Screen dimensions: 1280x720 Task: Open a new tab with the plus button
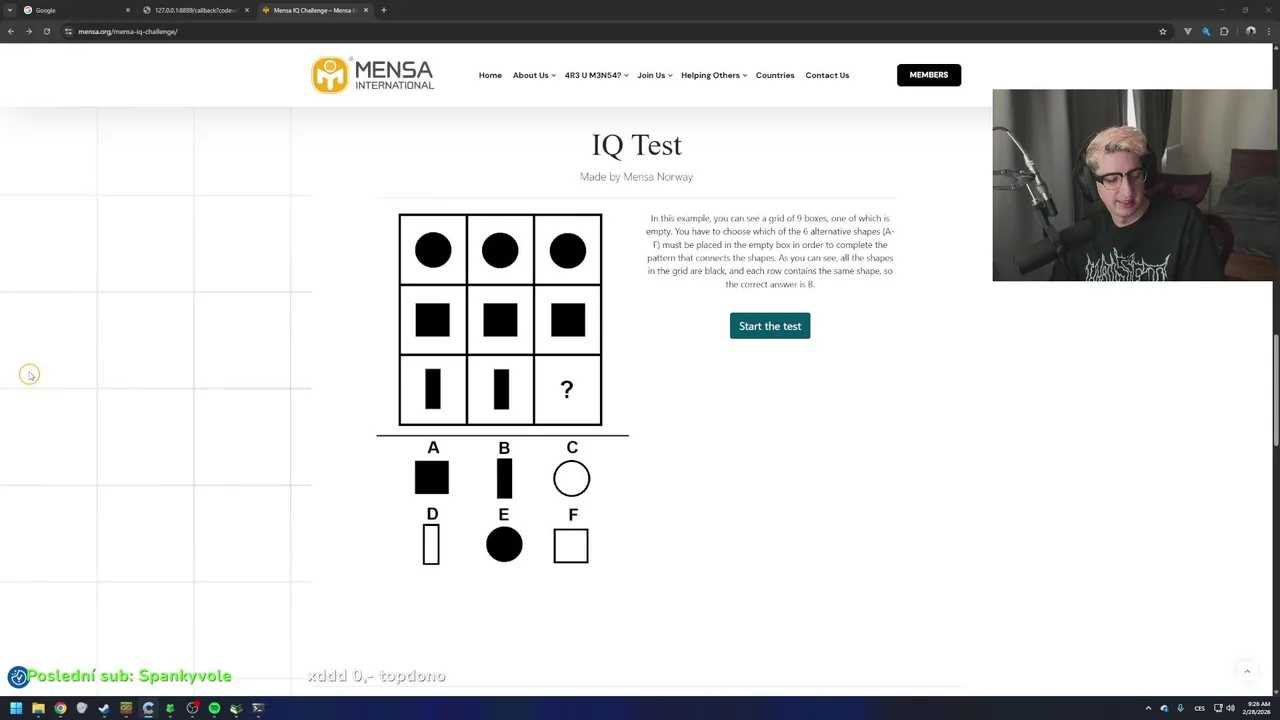click(384, 10)
